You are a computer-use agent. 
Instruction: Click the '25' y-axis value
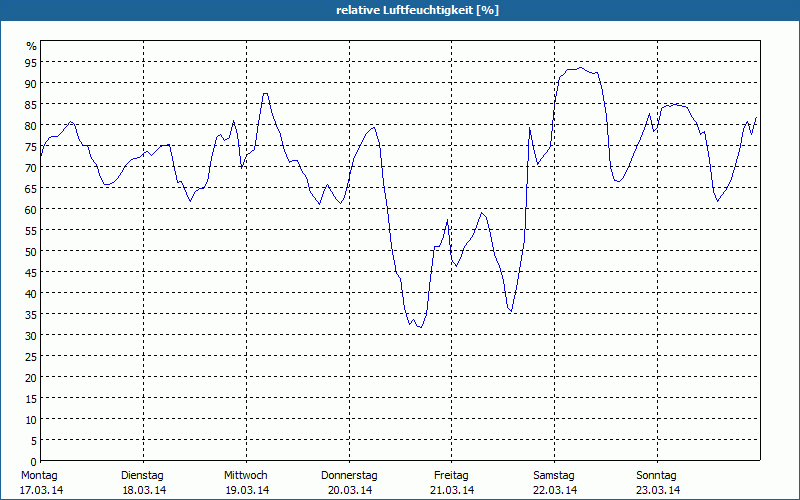point(31,357)
